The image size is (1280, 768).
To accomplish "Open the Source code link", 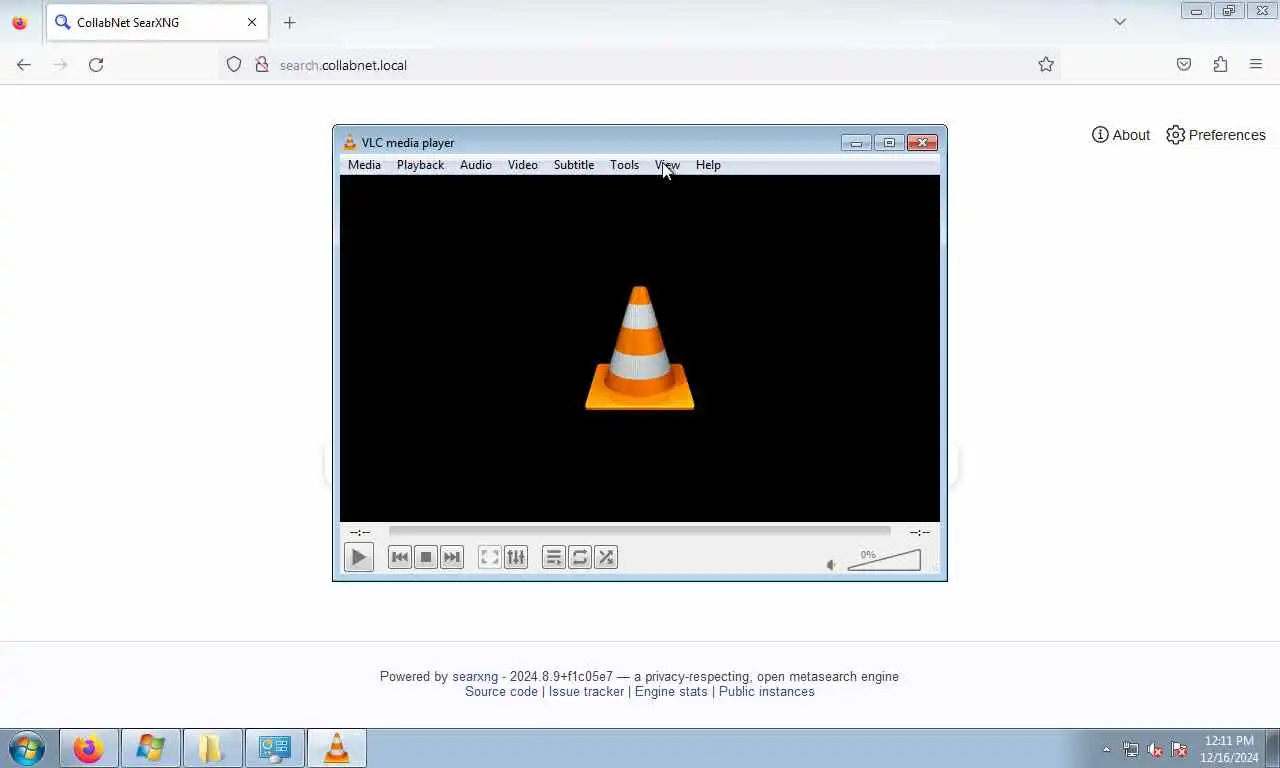I will (x=501, y=692).
